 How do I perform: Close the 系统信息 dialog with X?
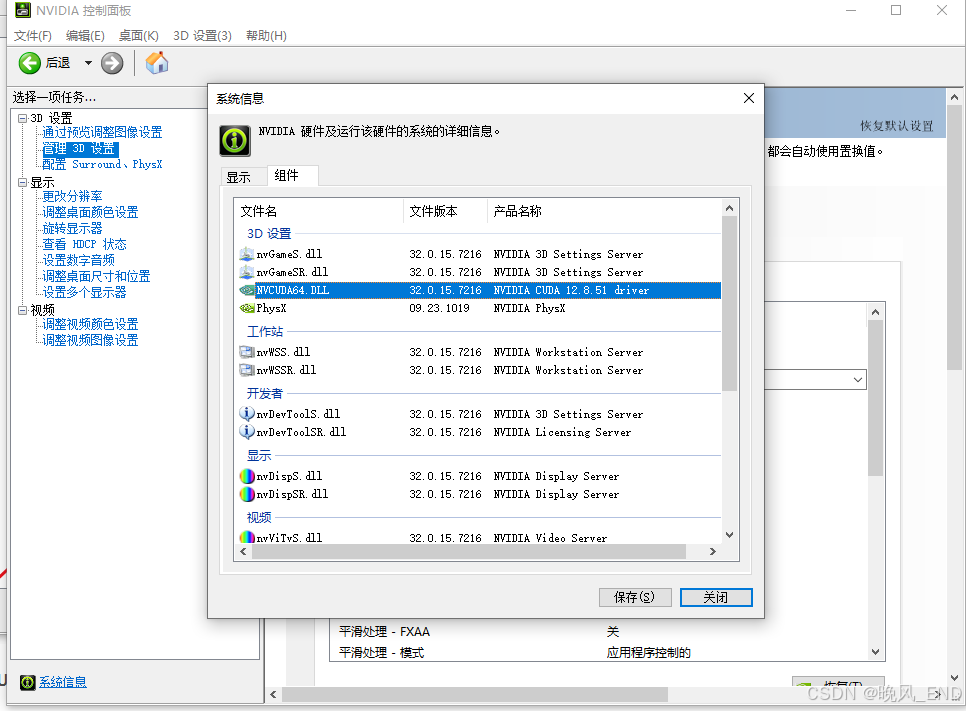(749, 98)
